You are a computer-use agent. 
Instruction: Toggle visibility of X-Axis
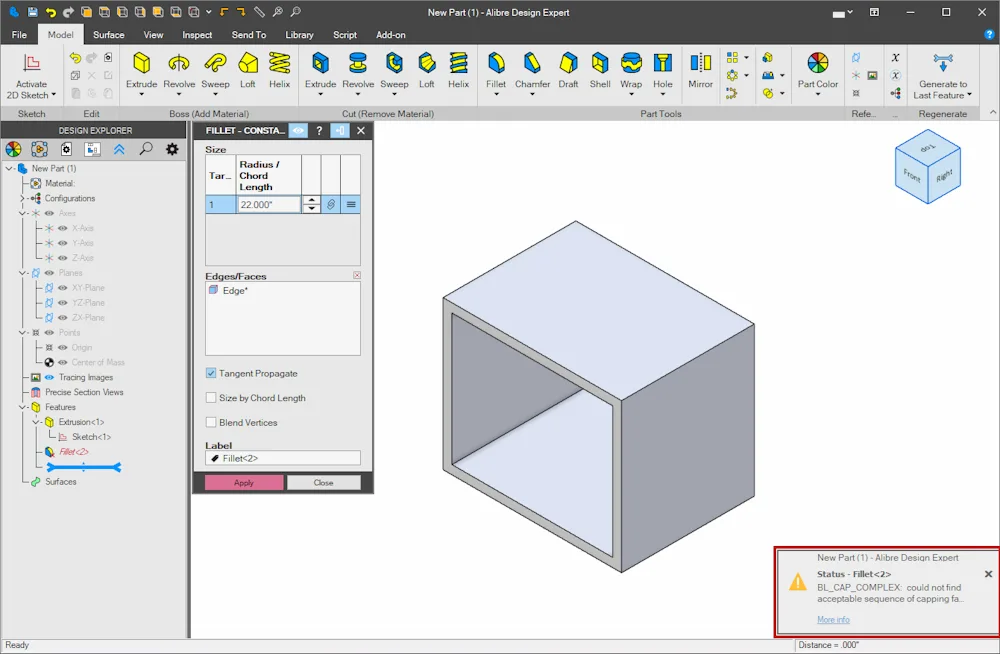click(x=62, y=228)
